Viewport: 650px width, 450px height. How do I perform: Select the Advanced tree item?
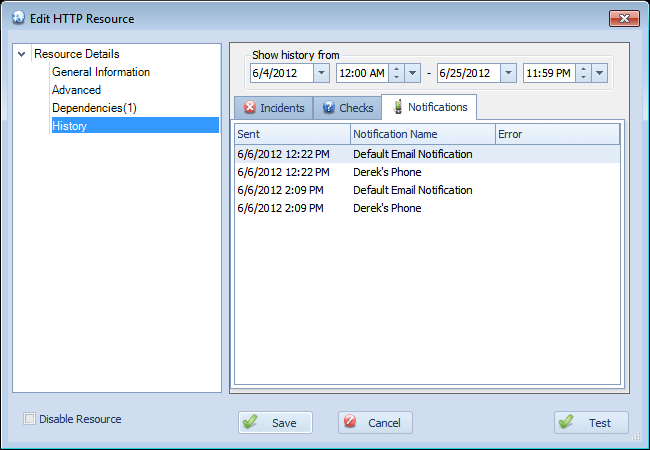tap(76, 90)
